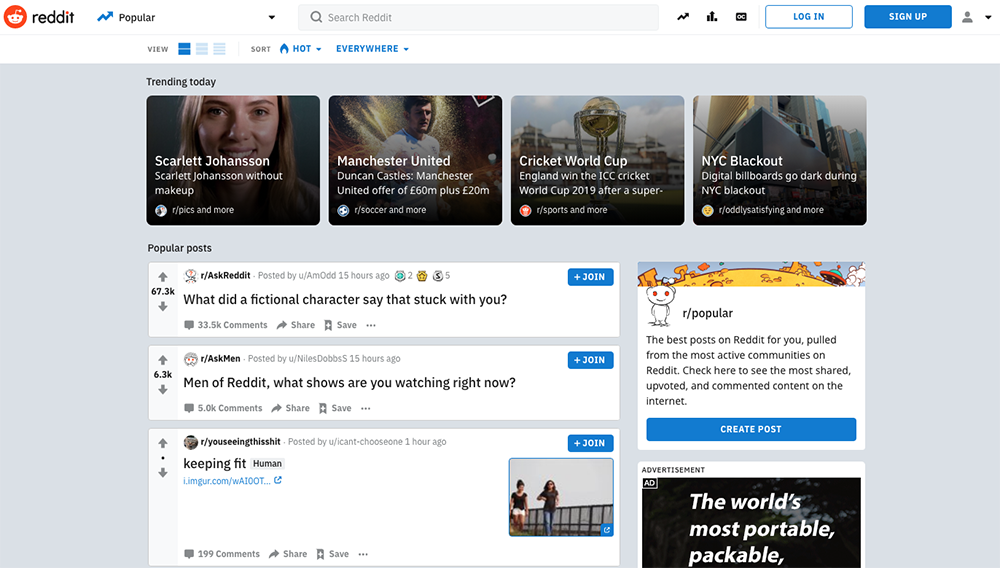Click the closed captions icon in header
The width and height of the screenshot is (1000, 568).
[741, 17]
